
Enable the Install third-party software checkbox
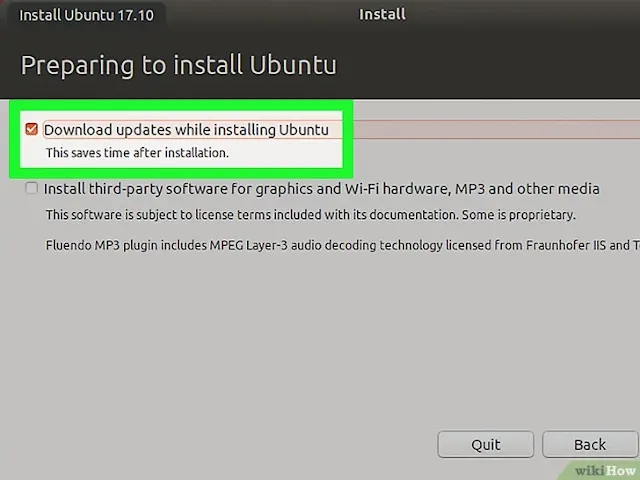(x=31, y=188)
